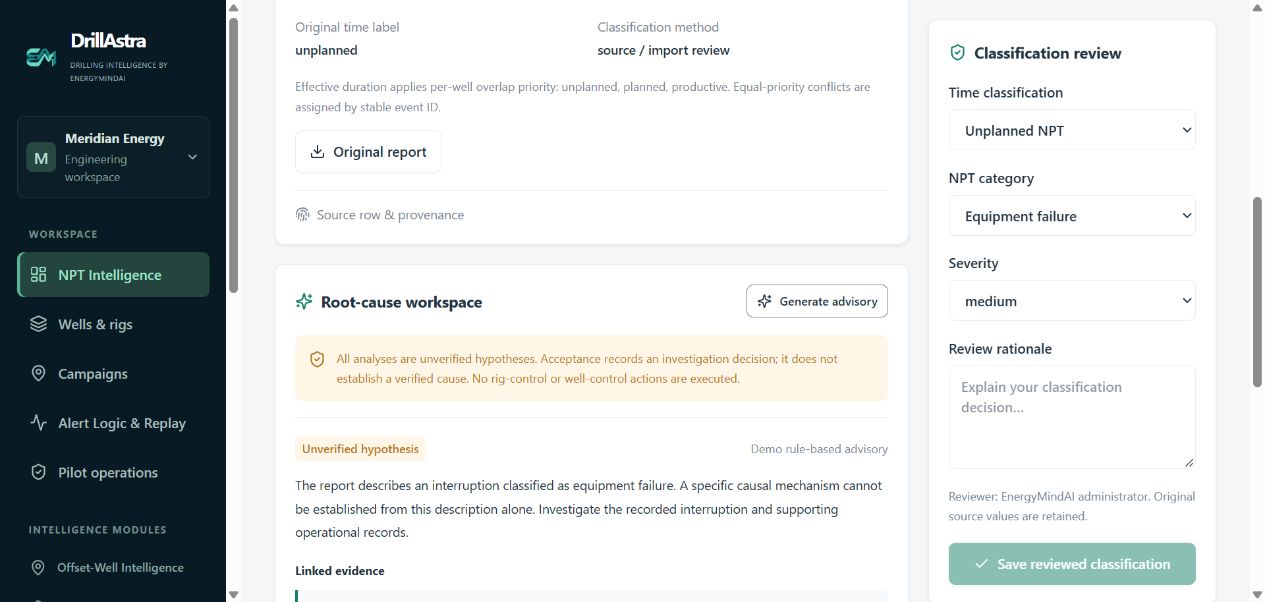Viewport: 1265px width, 602px height.
Task: Click the main page vertical scrollbar
Action: [x=1258, y=292]
